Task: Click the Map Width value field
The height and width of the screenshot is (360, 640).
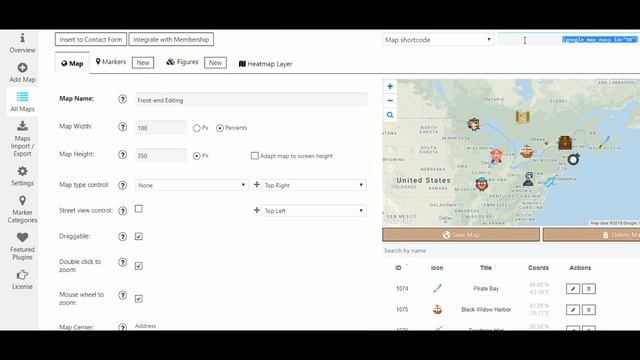Action: click(x=161, y=128)
